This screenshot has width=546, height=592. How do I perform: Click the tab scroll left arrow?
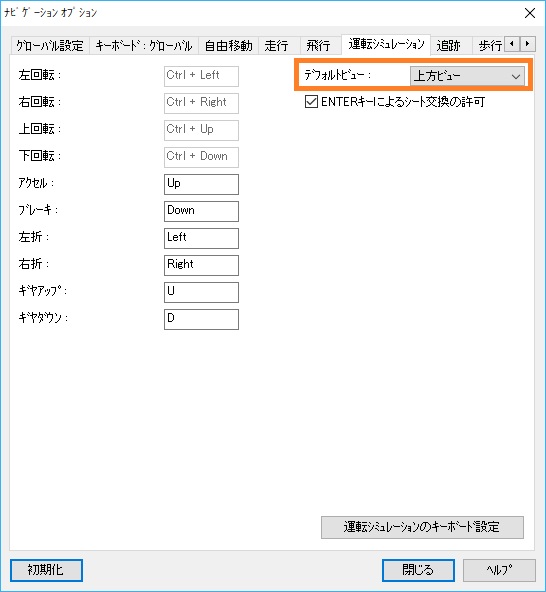[x=512, y=44]
